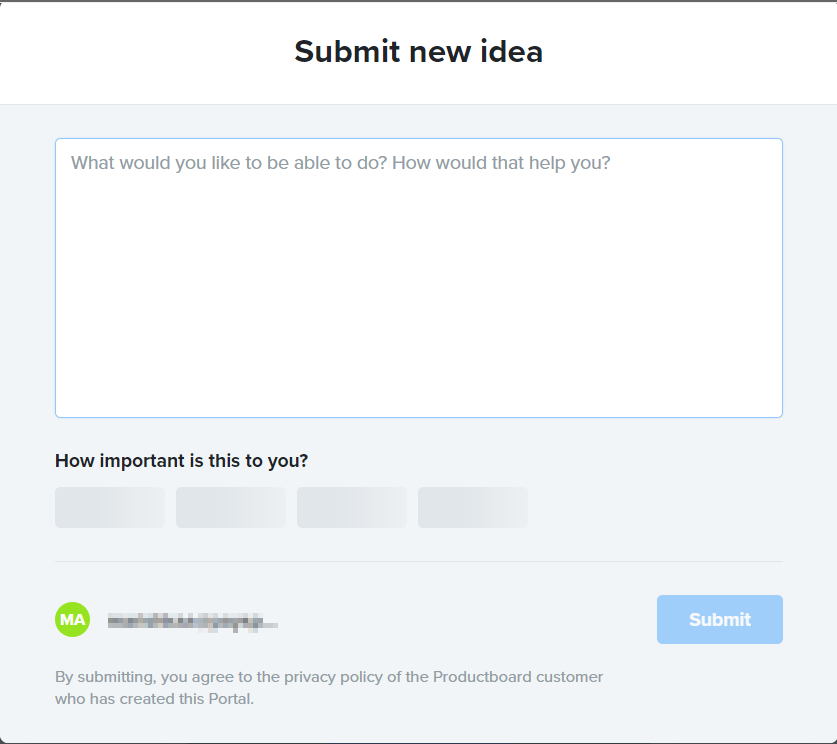Click the "How would that help you?" placeholder text
The height and width of the screenshot is (744, 837).
click(x=501, y=162)
